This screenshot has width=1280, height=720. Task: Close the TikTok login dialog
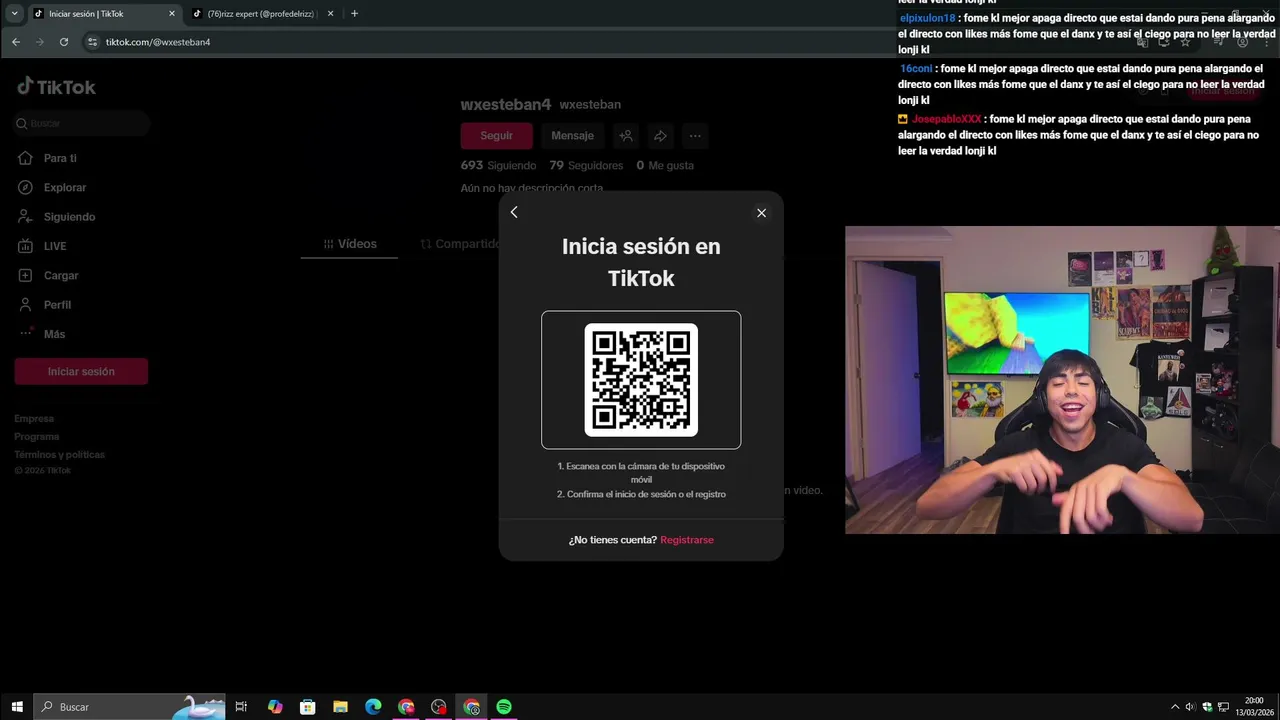761,213
